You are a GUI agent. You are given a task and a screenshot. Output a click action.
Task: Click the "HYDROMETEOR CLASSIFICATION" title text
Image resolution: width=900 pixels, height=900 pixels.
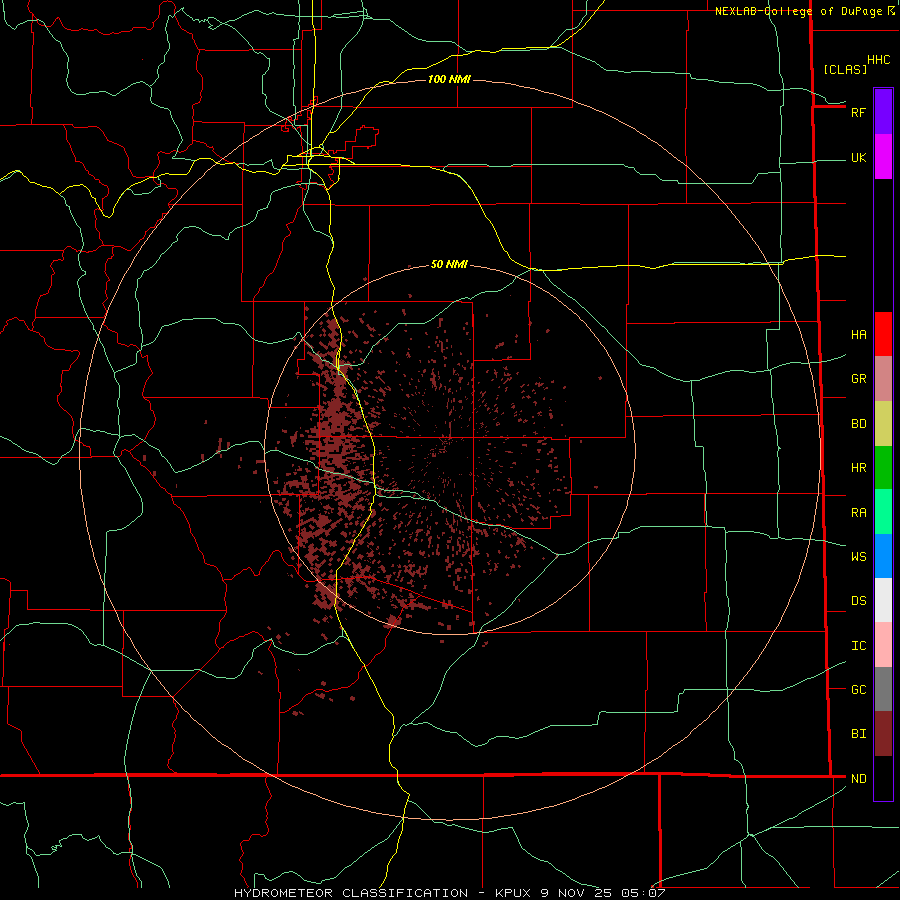[x=351, y=893]
